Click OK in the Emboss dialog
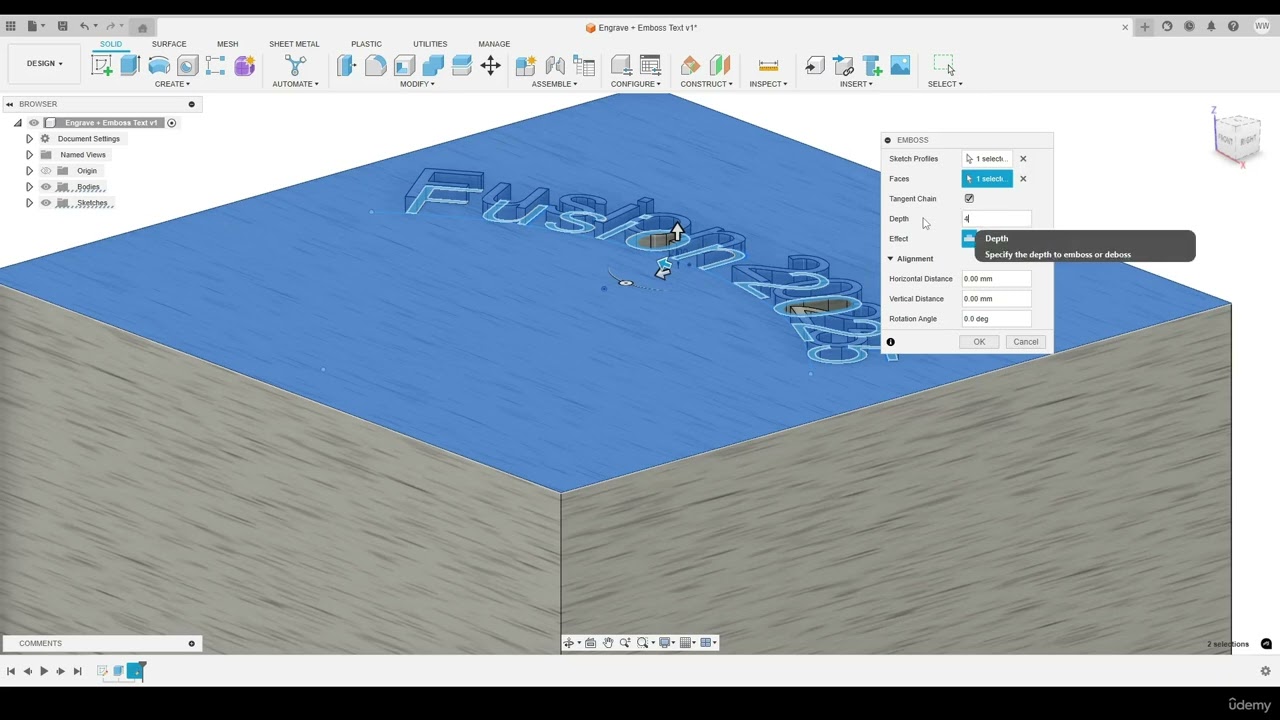The image size is (1280, 720). pos(979,342)
